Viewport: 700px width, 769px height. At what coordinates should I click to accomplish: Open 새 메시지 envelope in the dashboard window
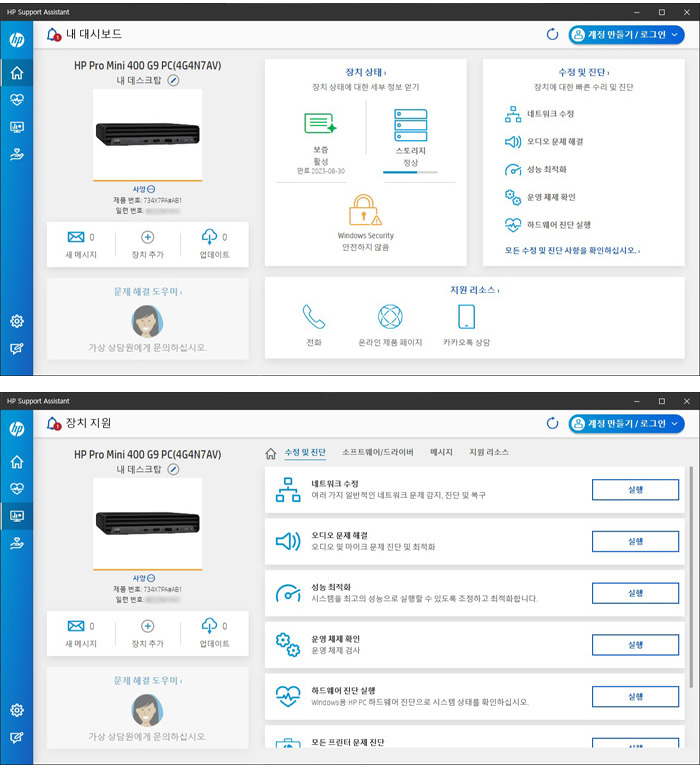click(76, 237)
